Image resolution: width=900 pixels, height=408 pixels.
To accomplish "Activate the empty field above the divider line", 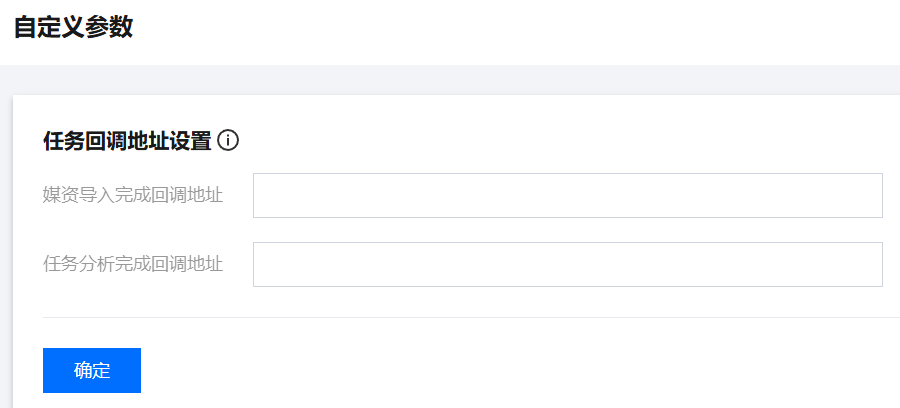I will coord(567,264).
